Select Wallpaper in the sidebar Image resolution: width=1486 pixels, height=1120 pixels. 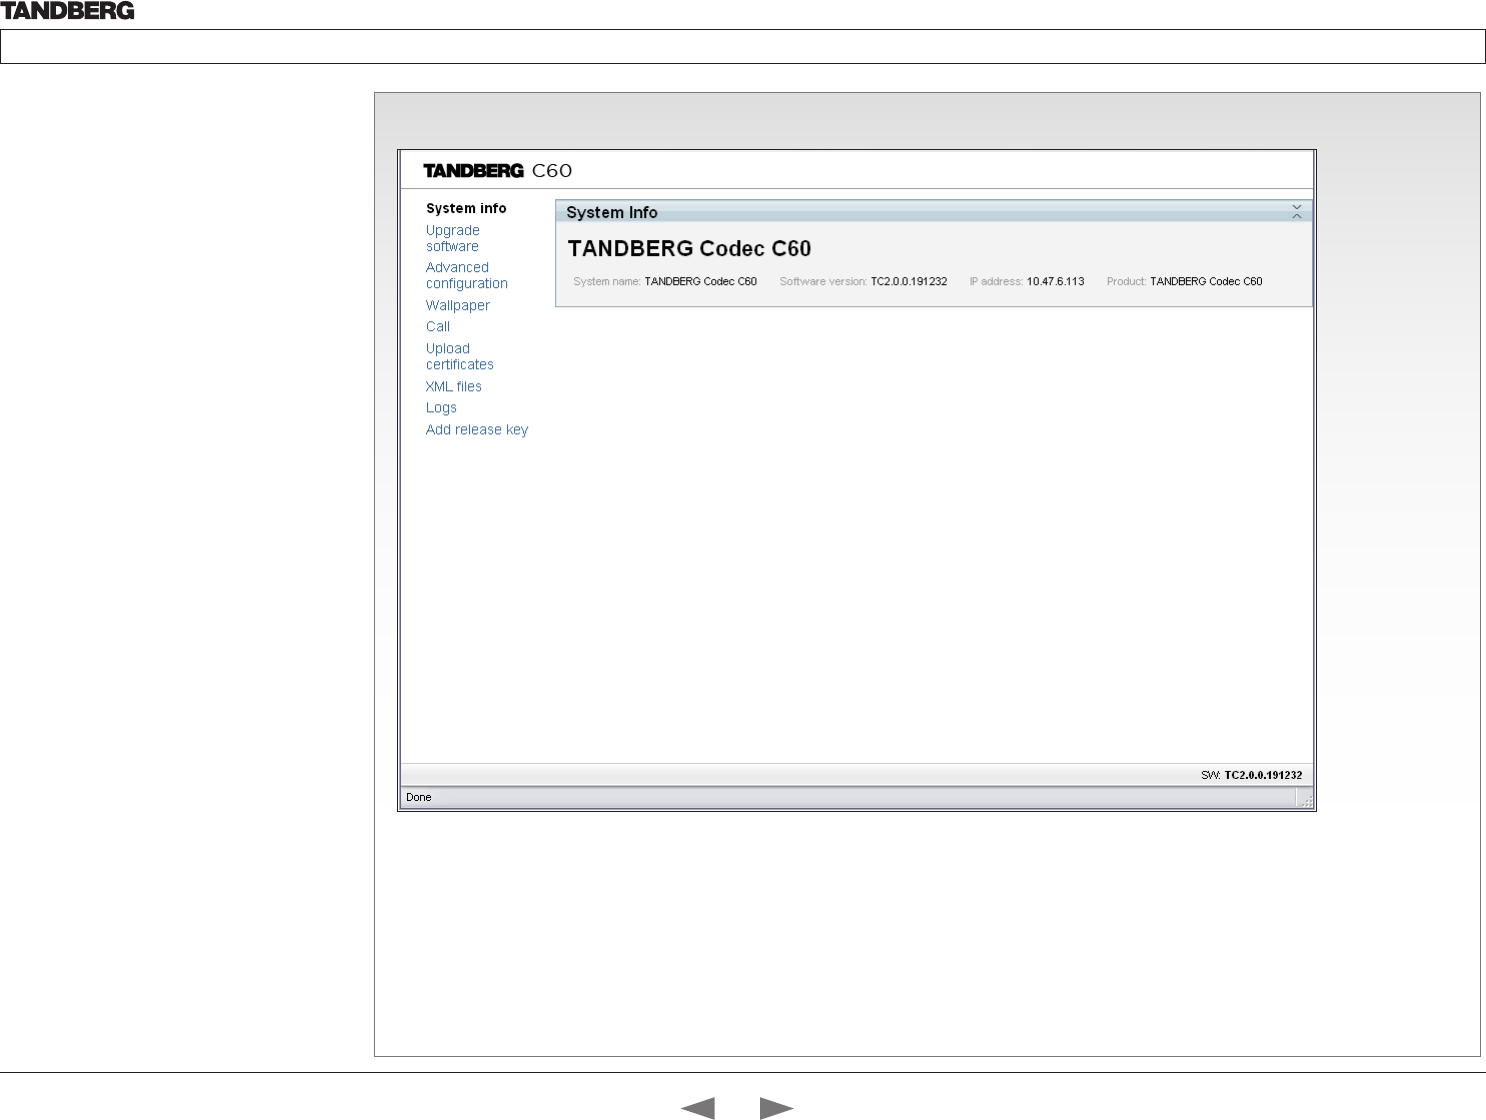(458, 306)
